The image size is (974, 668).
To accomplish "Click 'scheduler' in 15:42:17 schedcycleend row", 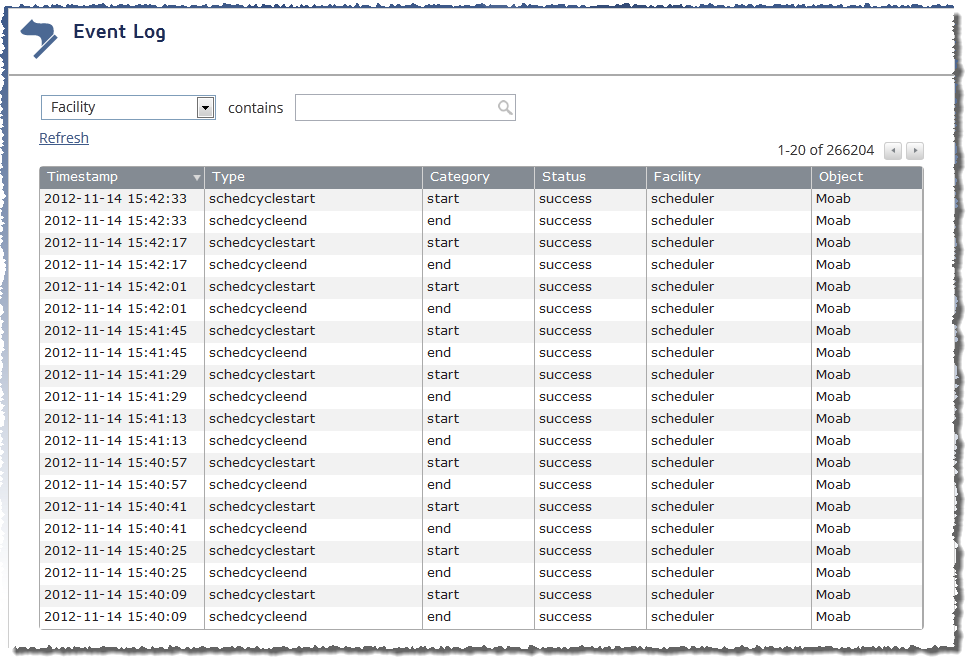I will (682, 265).
